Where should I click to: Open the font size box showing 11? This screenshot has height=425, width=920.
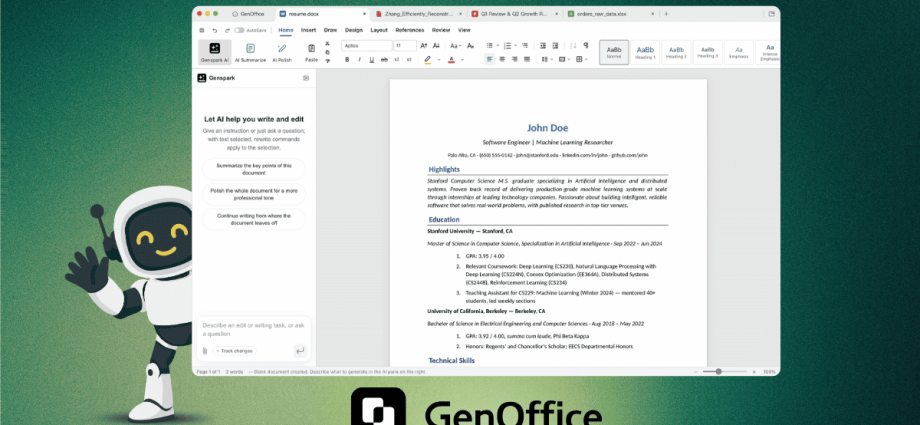pyautogui.click(x=405, y=45)
